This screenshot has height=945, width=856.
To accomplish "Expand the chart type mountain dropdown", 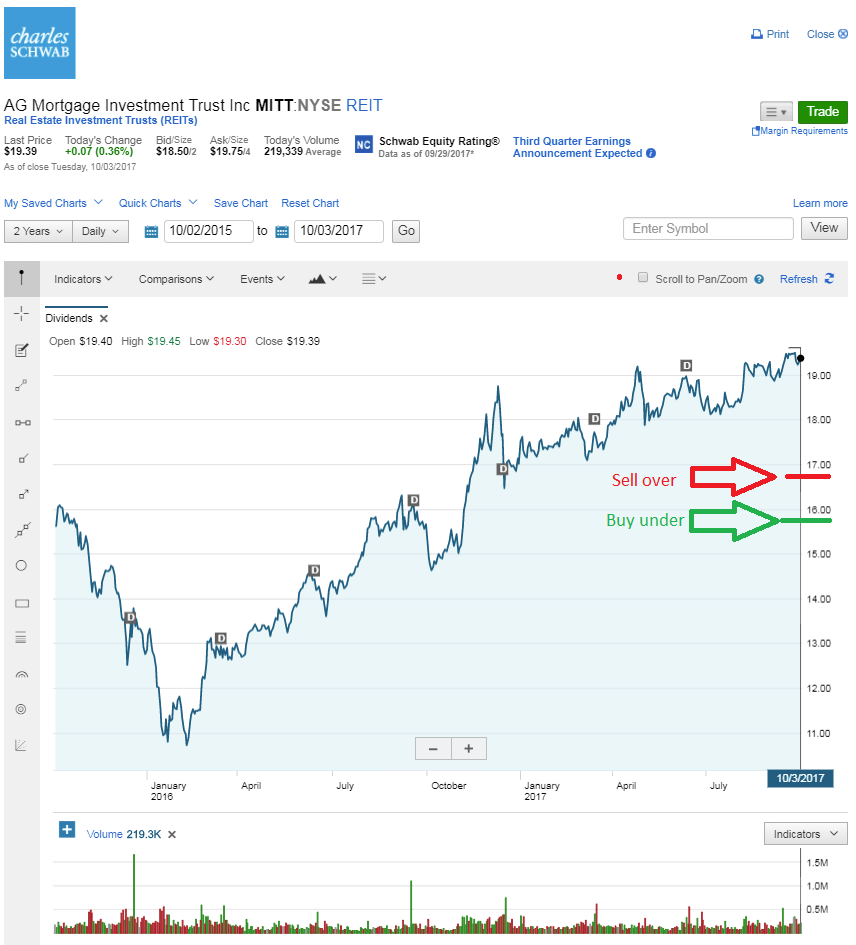I will pyautogui.click(x=323, y=278).
